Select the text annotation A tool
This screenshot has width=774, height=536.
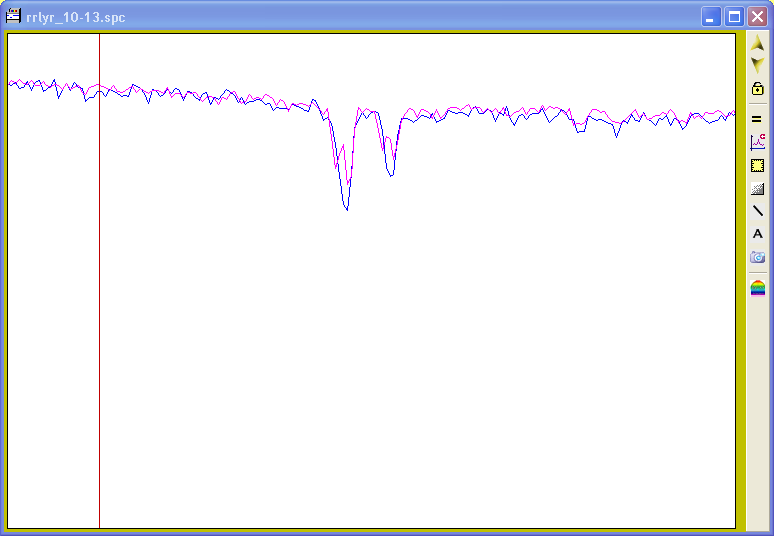757,234
